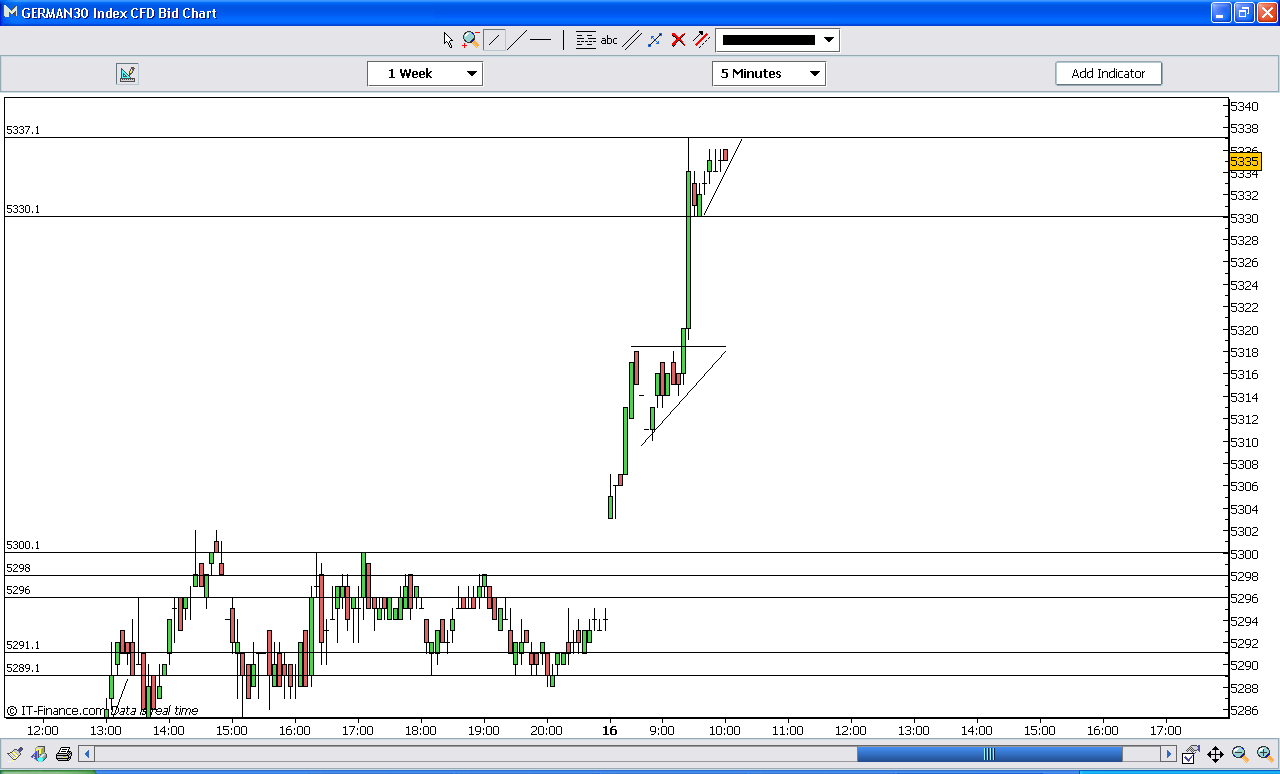Viewport: 1280px width, 774px height.
Task: Delete drawings with the red X
Action: pyautogui.click(x=678, y=40)
